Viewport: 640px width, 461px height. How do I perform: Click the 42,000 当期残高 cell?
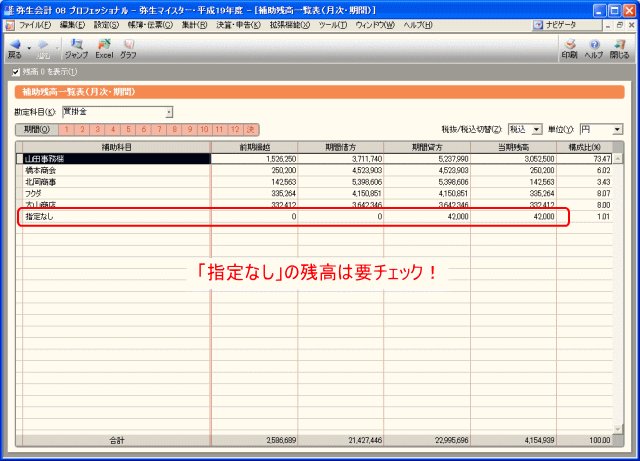click(513, 217)
